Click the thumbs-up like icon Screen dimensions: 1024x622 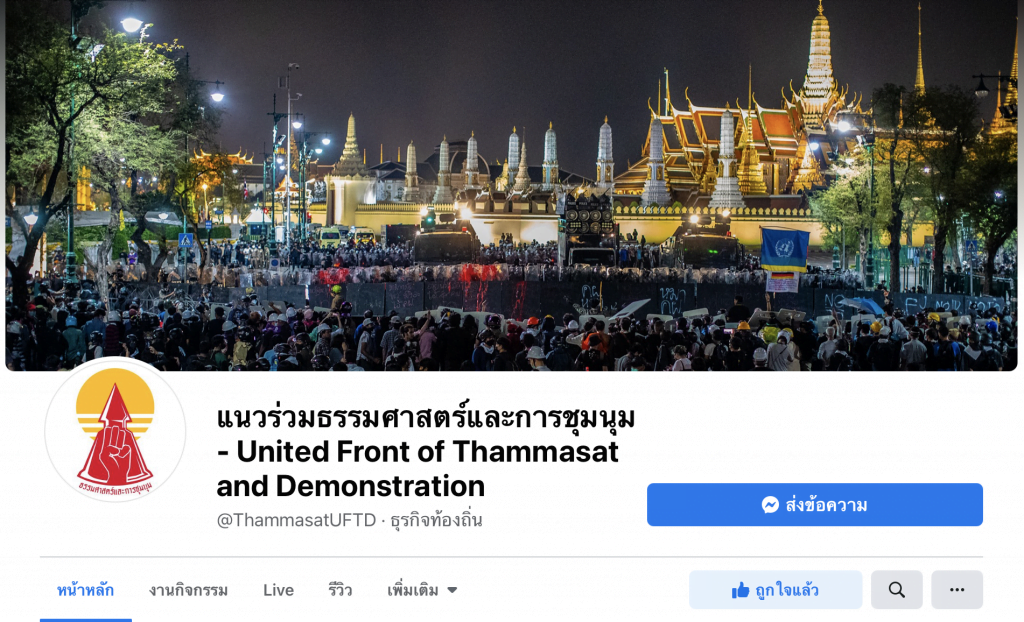(x=740, y=591)
